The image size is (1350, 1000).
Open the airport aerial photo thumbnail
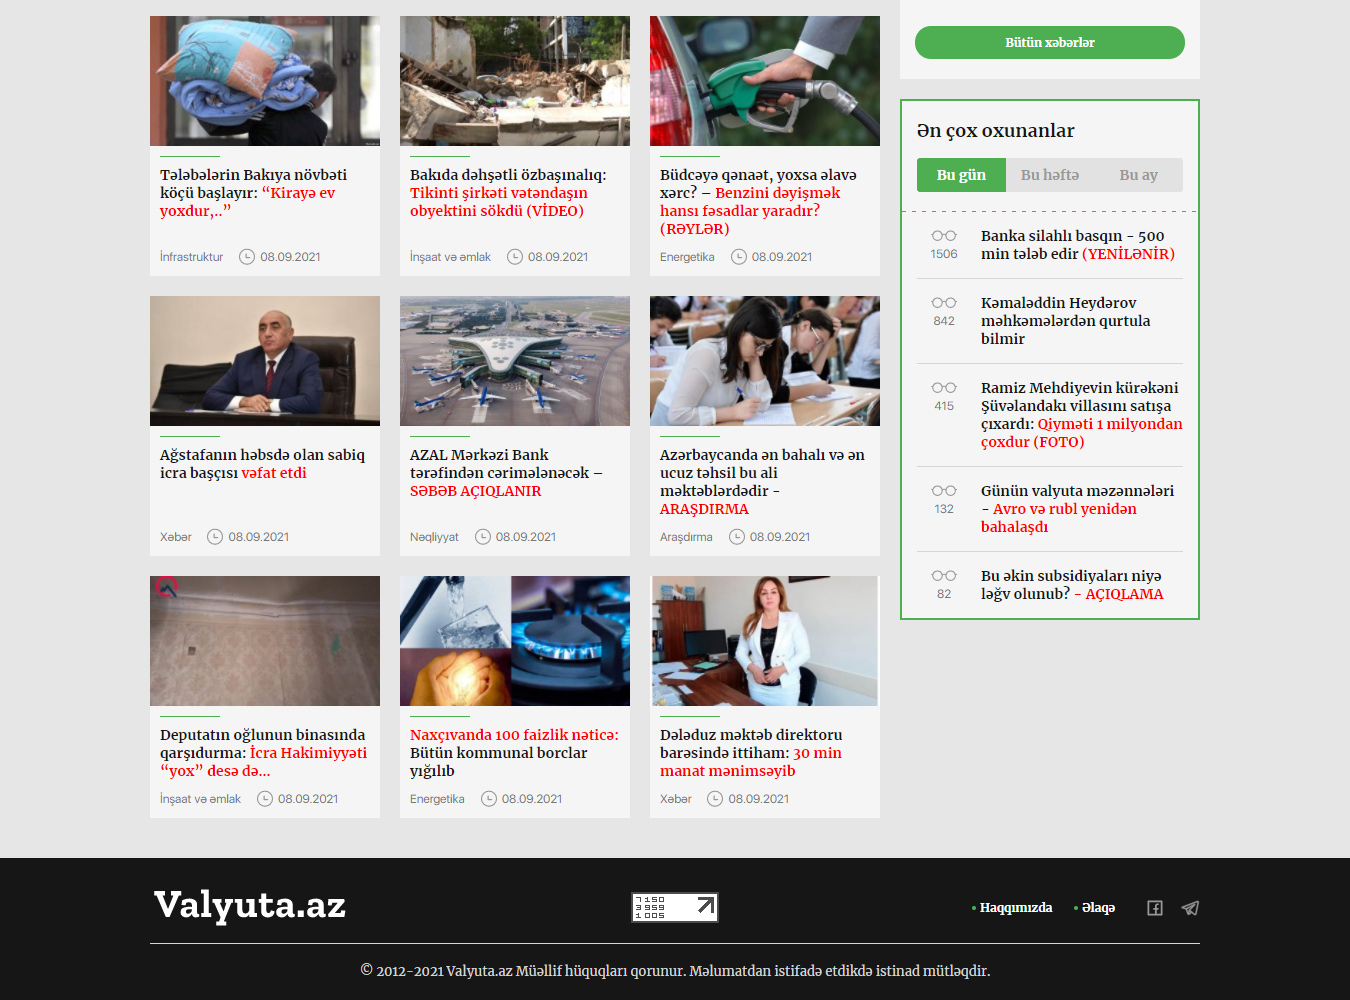[515, 361]
